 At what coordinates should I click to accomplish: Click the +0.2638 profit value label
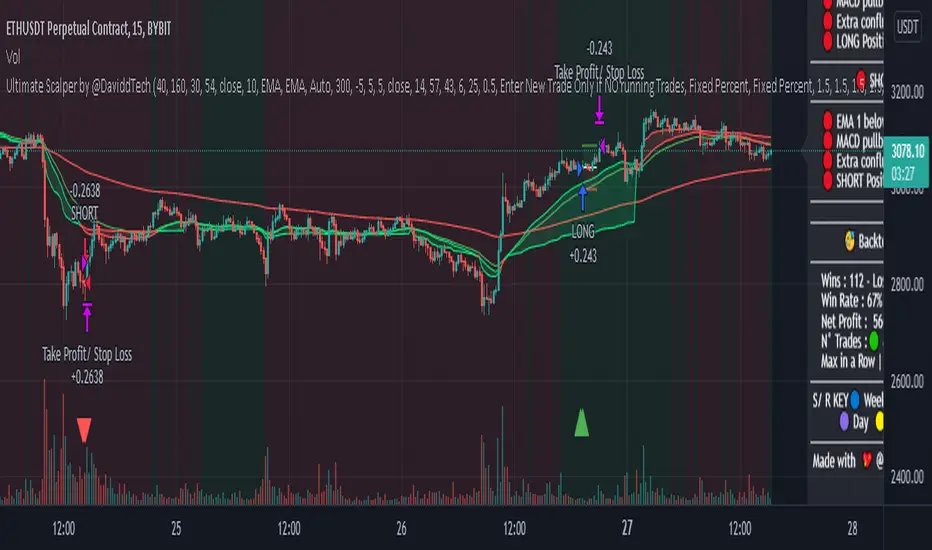[87, 378]
